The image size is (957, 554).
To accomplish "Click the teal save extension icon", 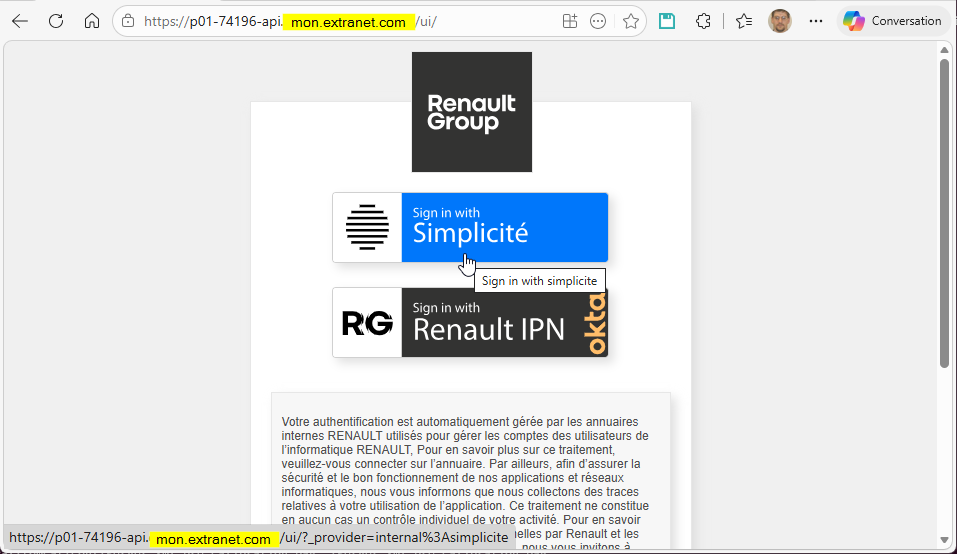I will [667, 21].
